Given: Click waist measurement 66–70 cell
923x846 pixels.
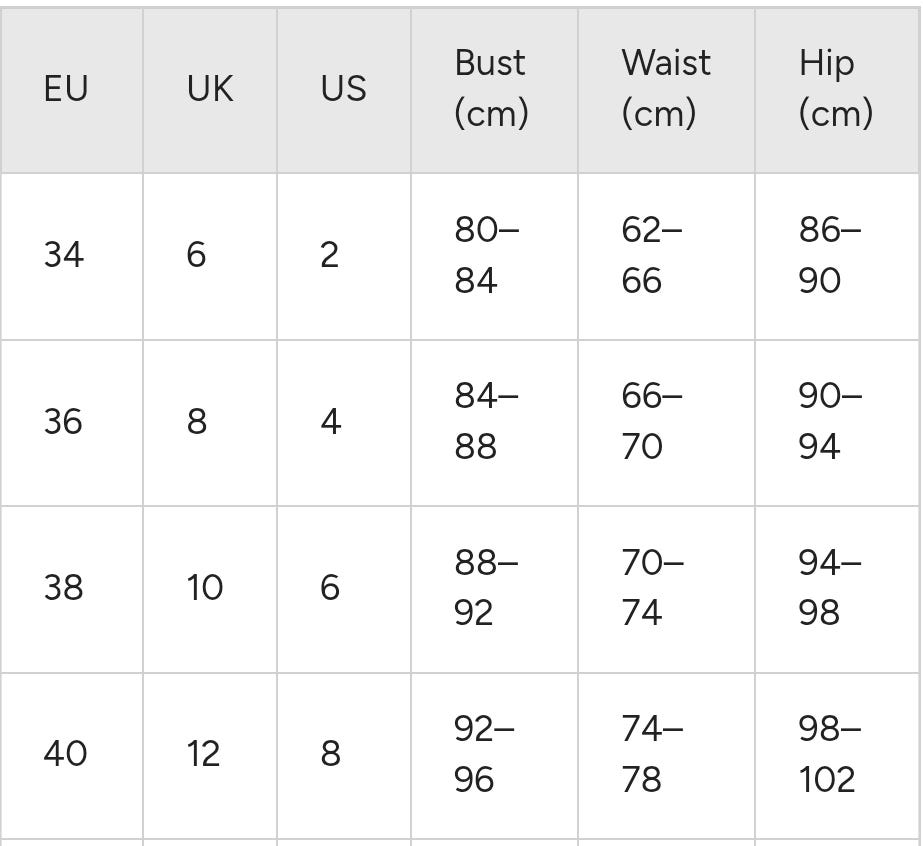Looking at the screenshot, I should [x=651, y=421].
